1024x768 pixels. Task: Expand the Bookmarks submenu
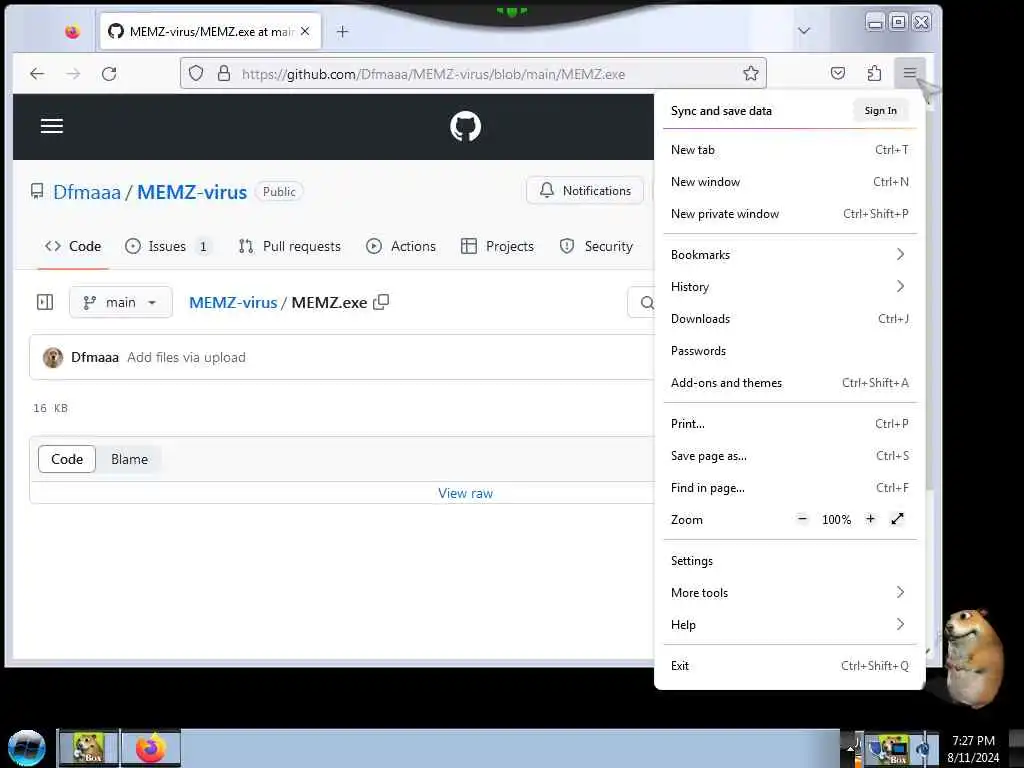point(790,254)
